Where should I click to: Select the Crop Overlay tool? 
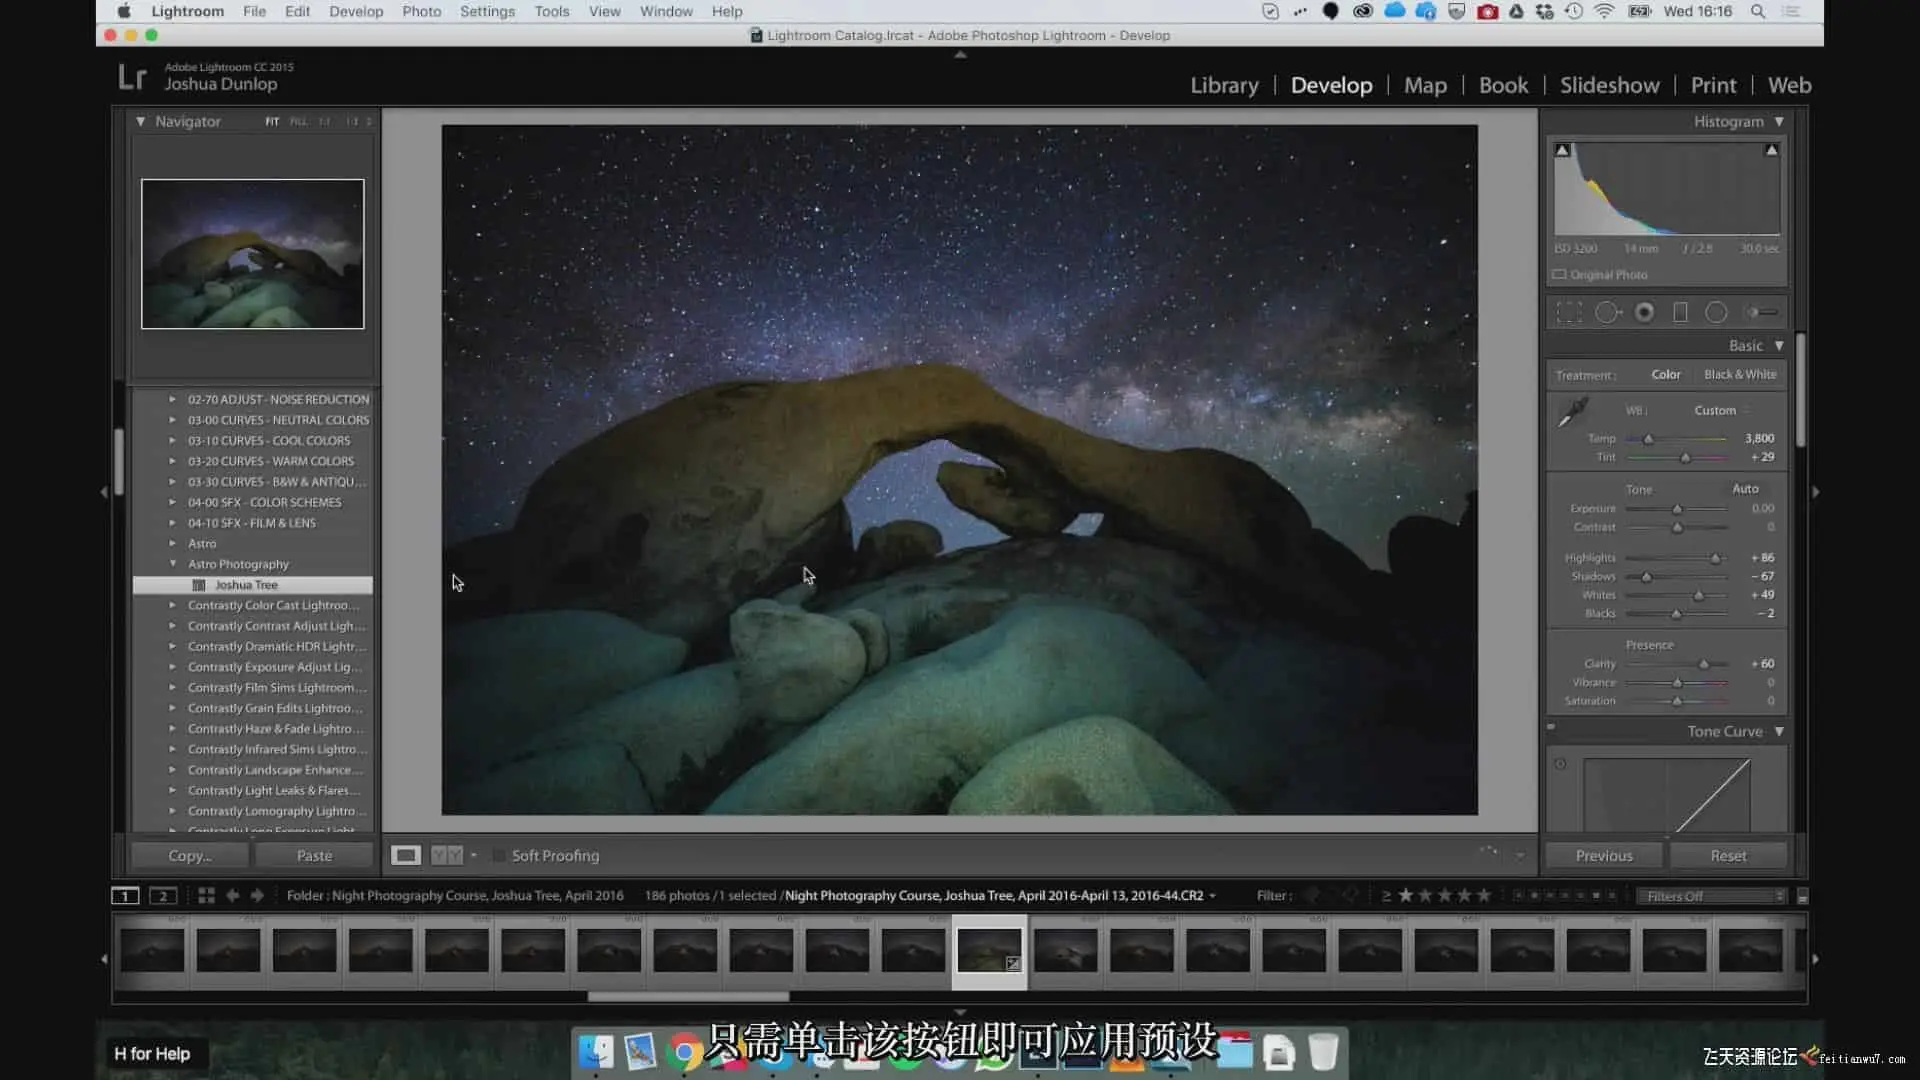[x=1569, y=313]
